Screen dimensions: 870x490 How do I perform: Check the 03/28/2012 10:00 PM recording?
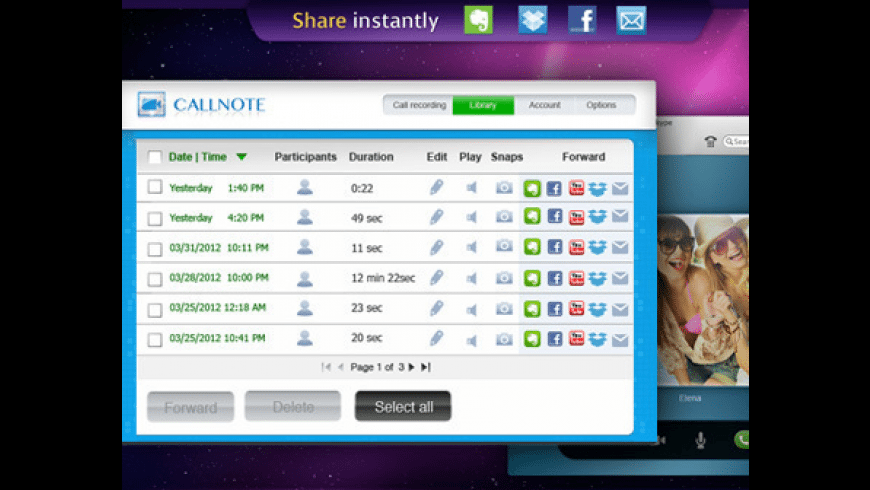point(155,279)
